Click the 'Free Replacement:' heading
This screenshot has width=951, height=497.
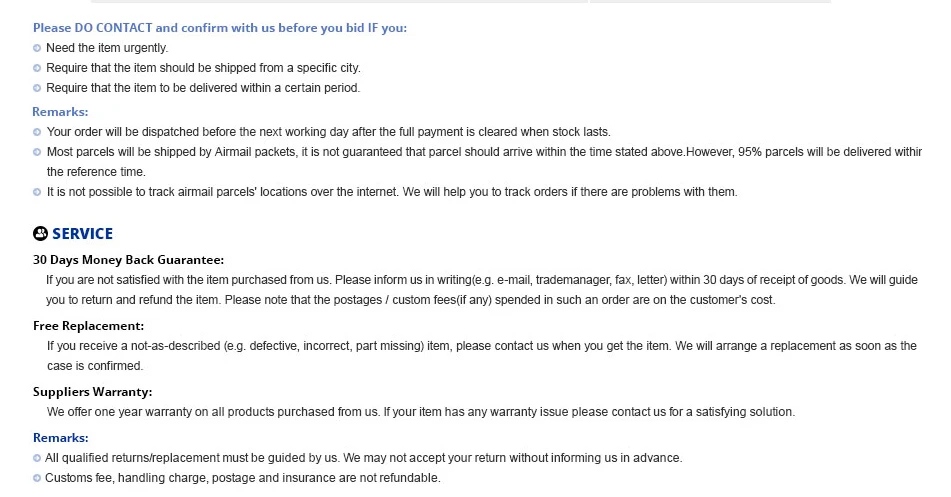tap(89, 326)
